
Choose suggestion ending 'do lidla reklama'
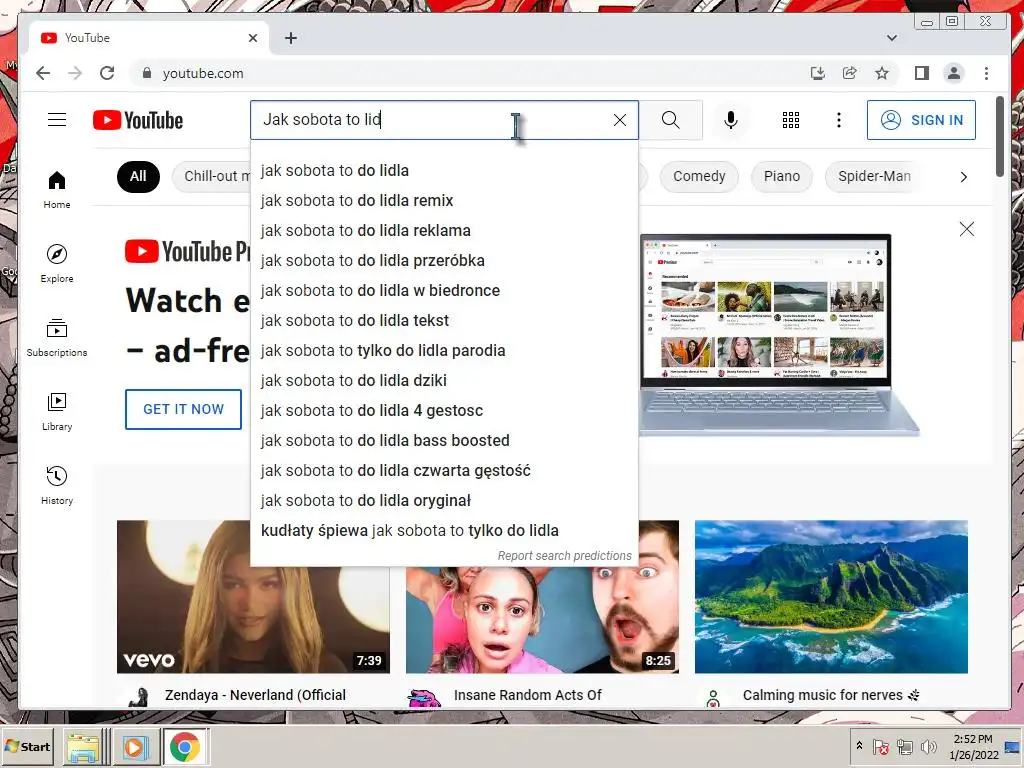click(444, 231)
